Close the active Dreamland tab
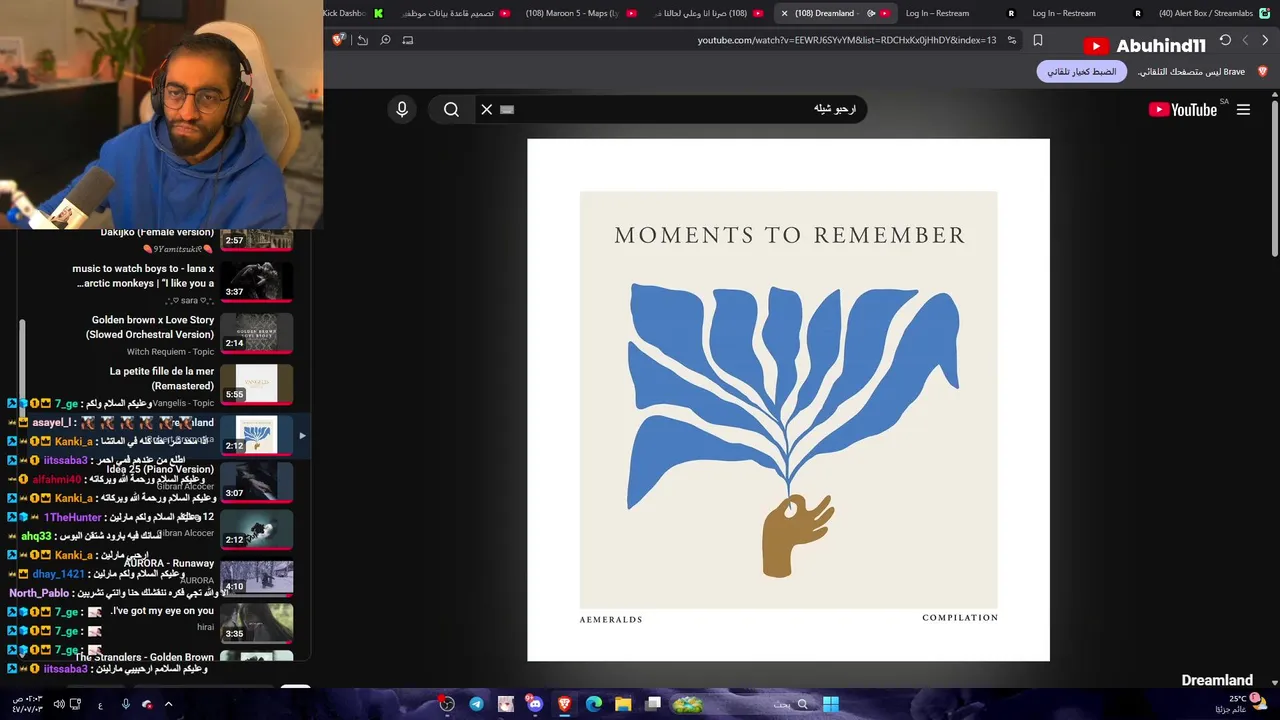This screenshot has height=720, width=1280. 784,13
